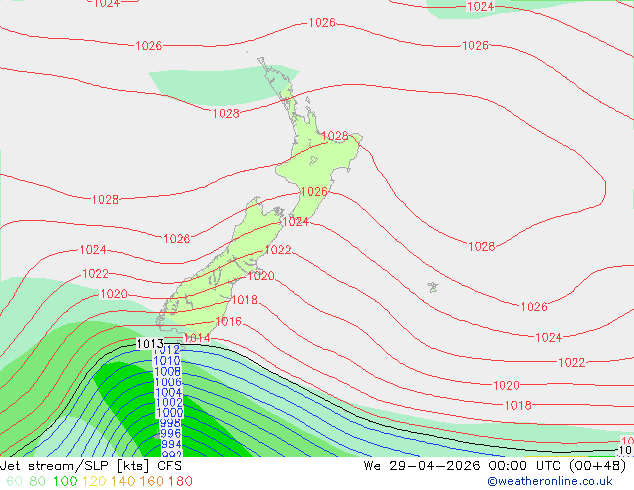The width and height of the screenshot is (634, 490).
Task: Select the 60 knots legend value
Action: [x=14, y=481]
